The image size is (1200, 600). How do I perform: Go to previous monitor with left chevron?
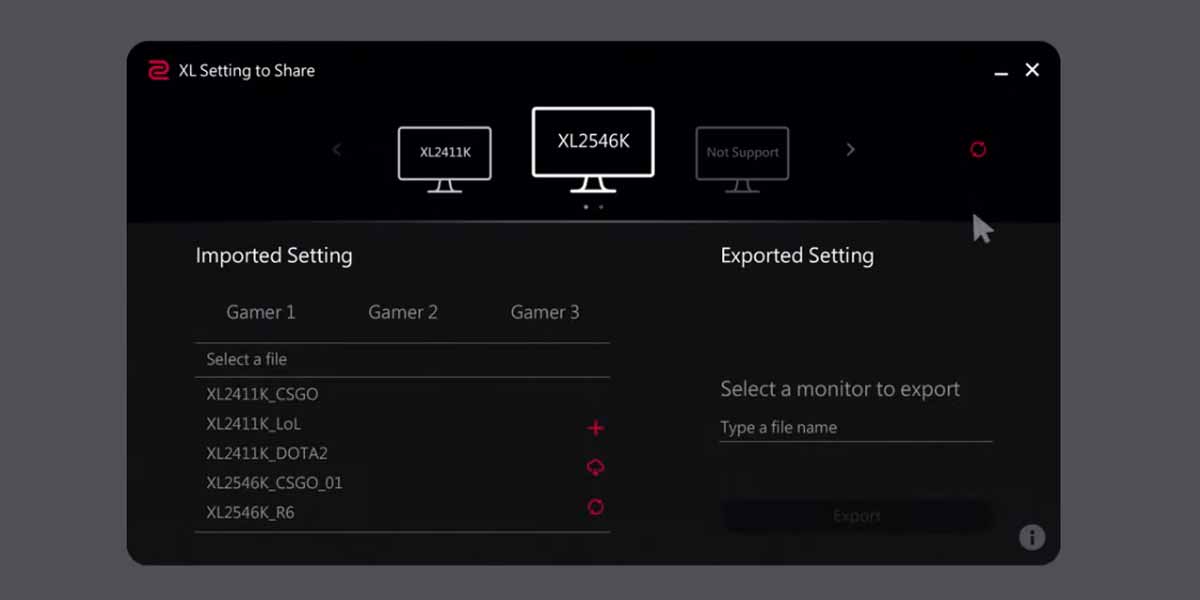[337, 149]
